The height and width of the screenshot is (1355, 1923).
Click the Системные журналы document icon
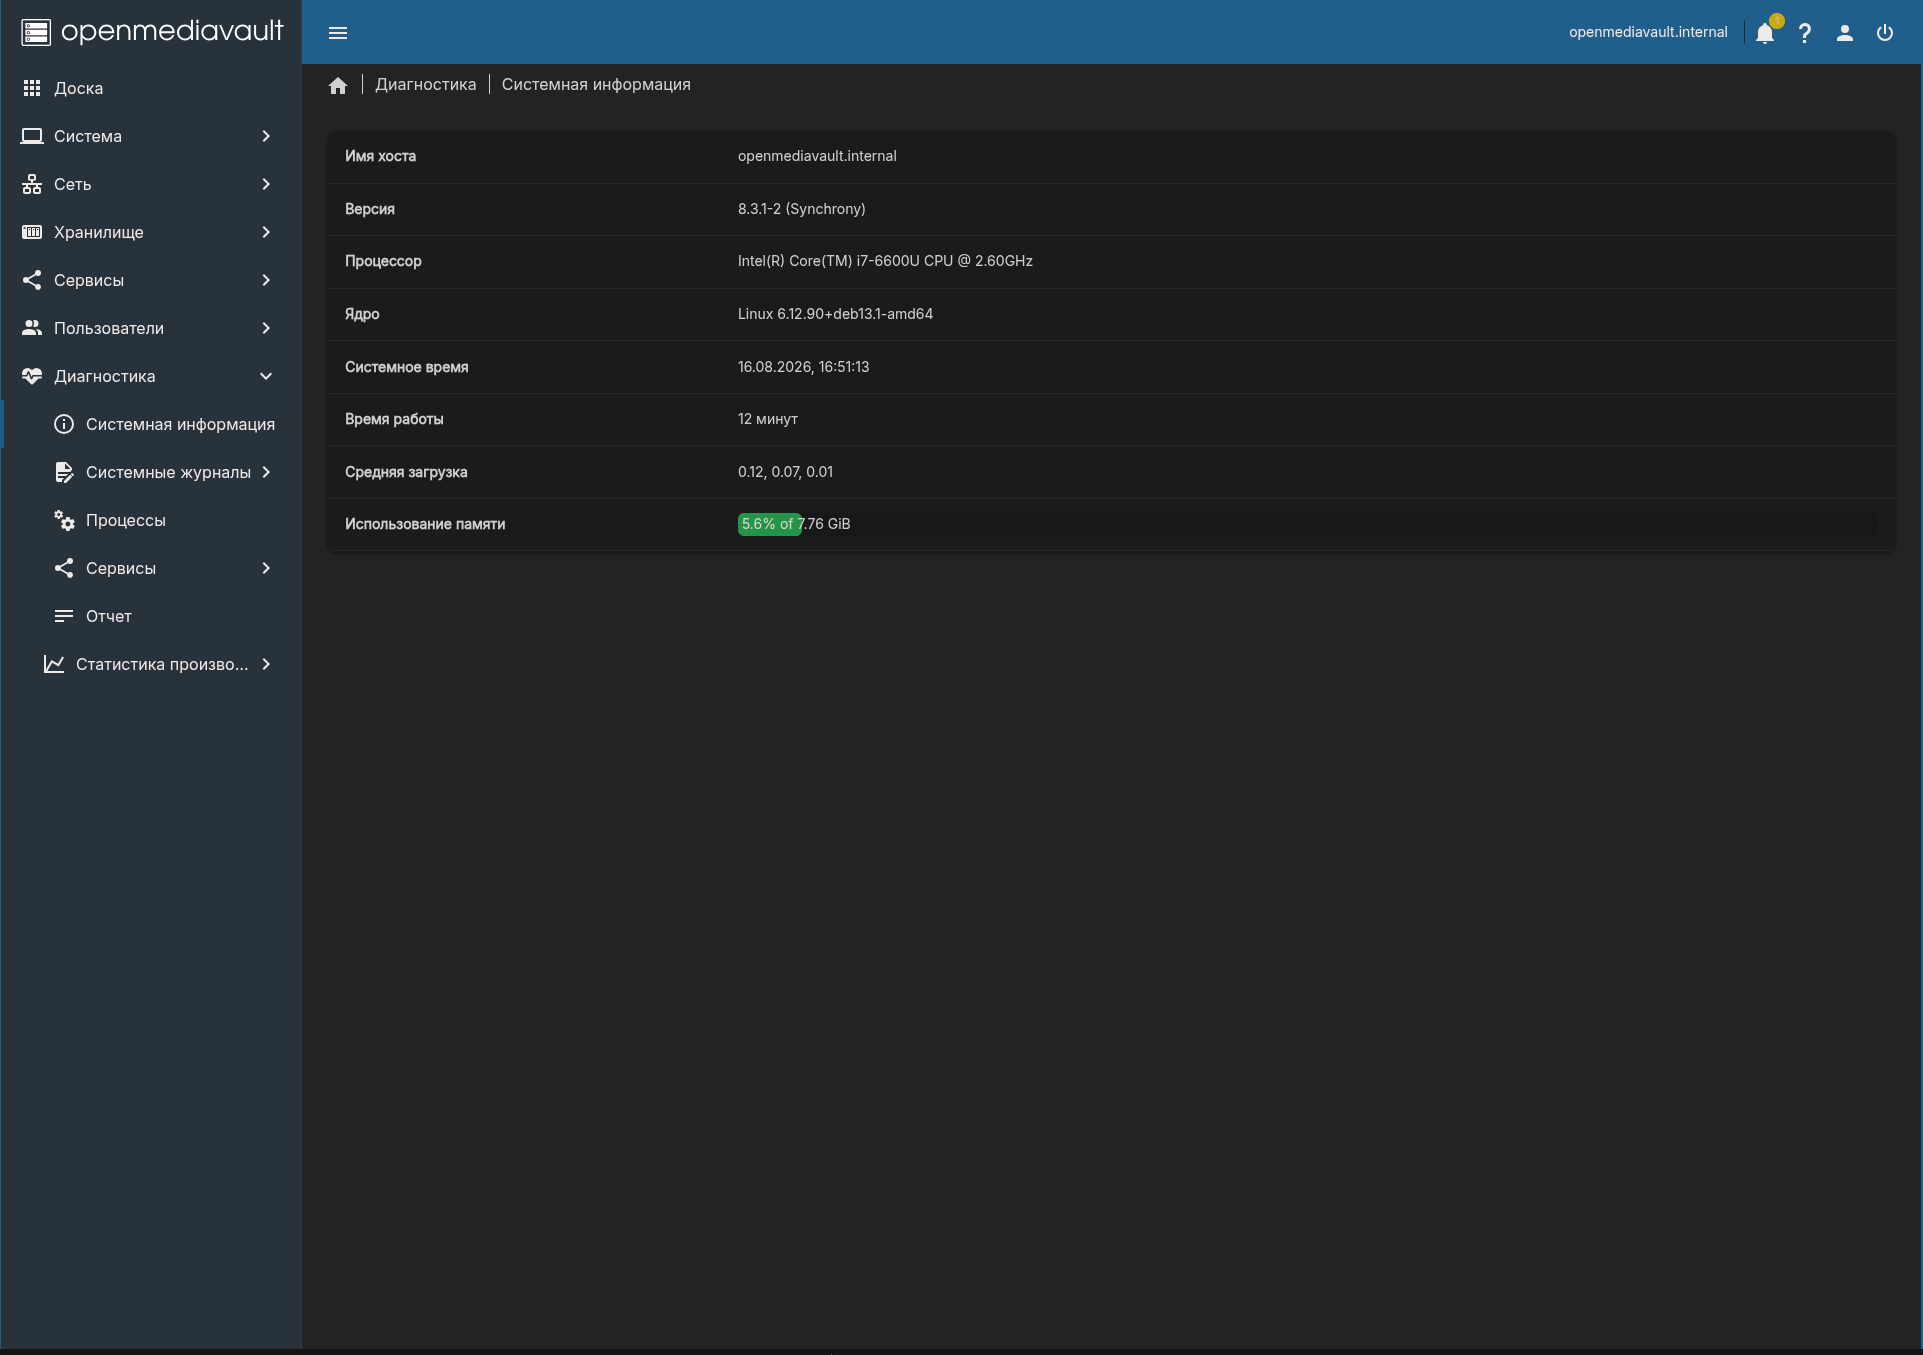64,472
